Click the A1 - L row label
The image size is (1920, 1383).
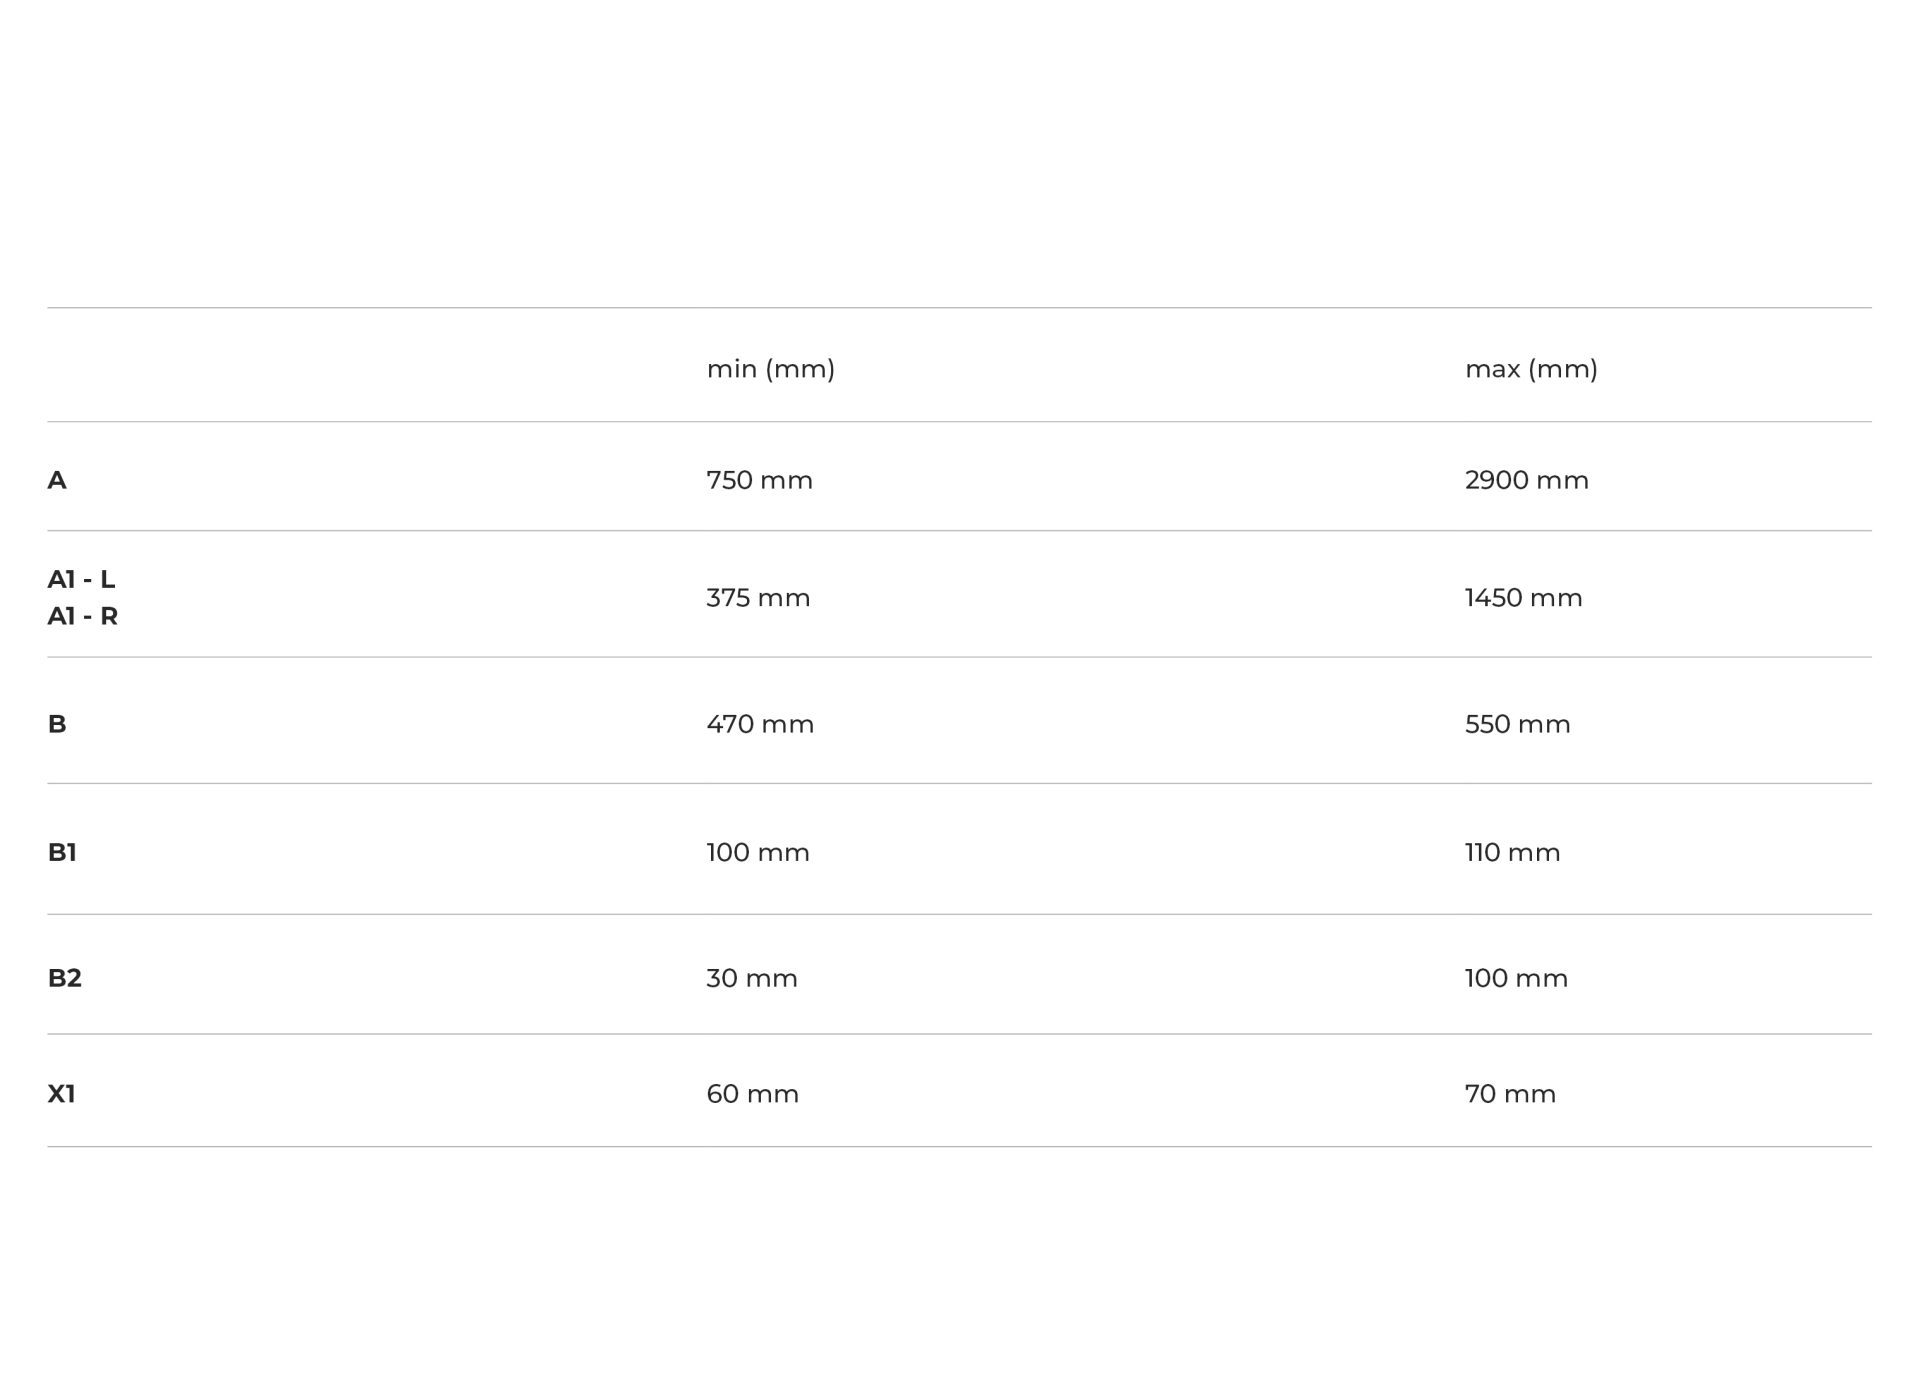click(x=81, y=579)
